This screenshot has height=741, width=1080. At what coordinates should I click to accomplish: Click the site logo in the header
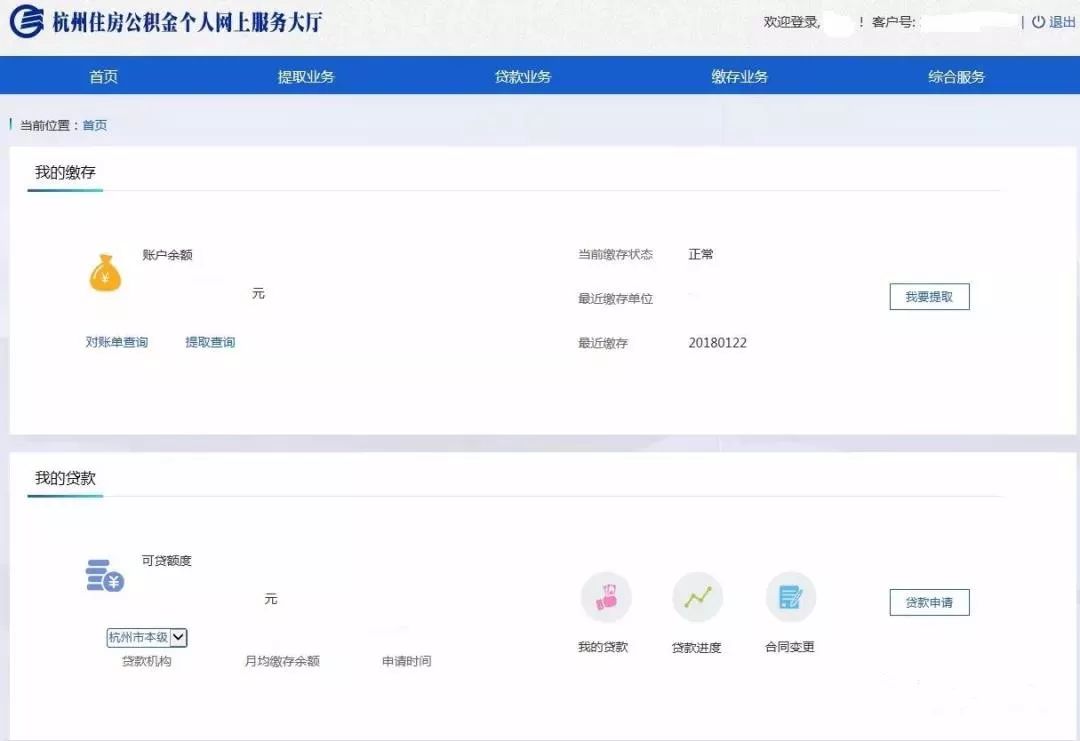point(27,22)
